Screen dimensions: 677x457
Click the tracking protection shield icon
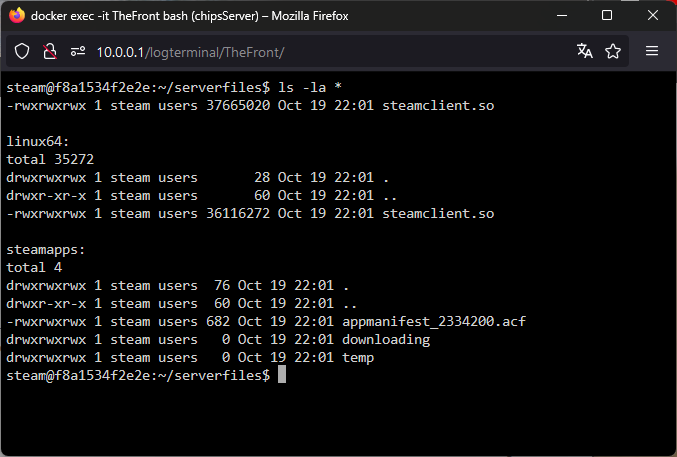(x=22, y=52)
